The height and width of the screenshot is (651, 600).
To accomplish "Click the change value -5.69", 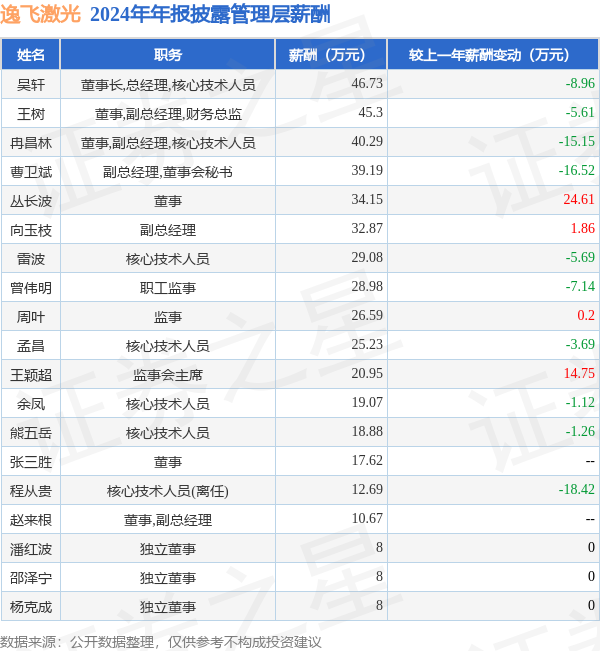I will coord(580,257).
